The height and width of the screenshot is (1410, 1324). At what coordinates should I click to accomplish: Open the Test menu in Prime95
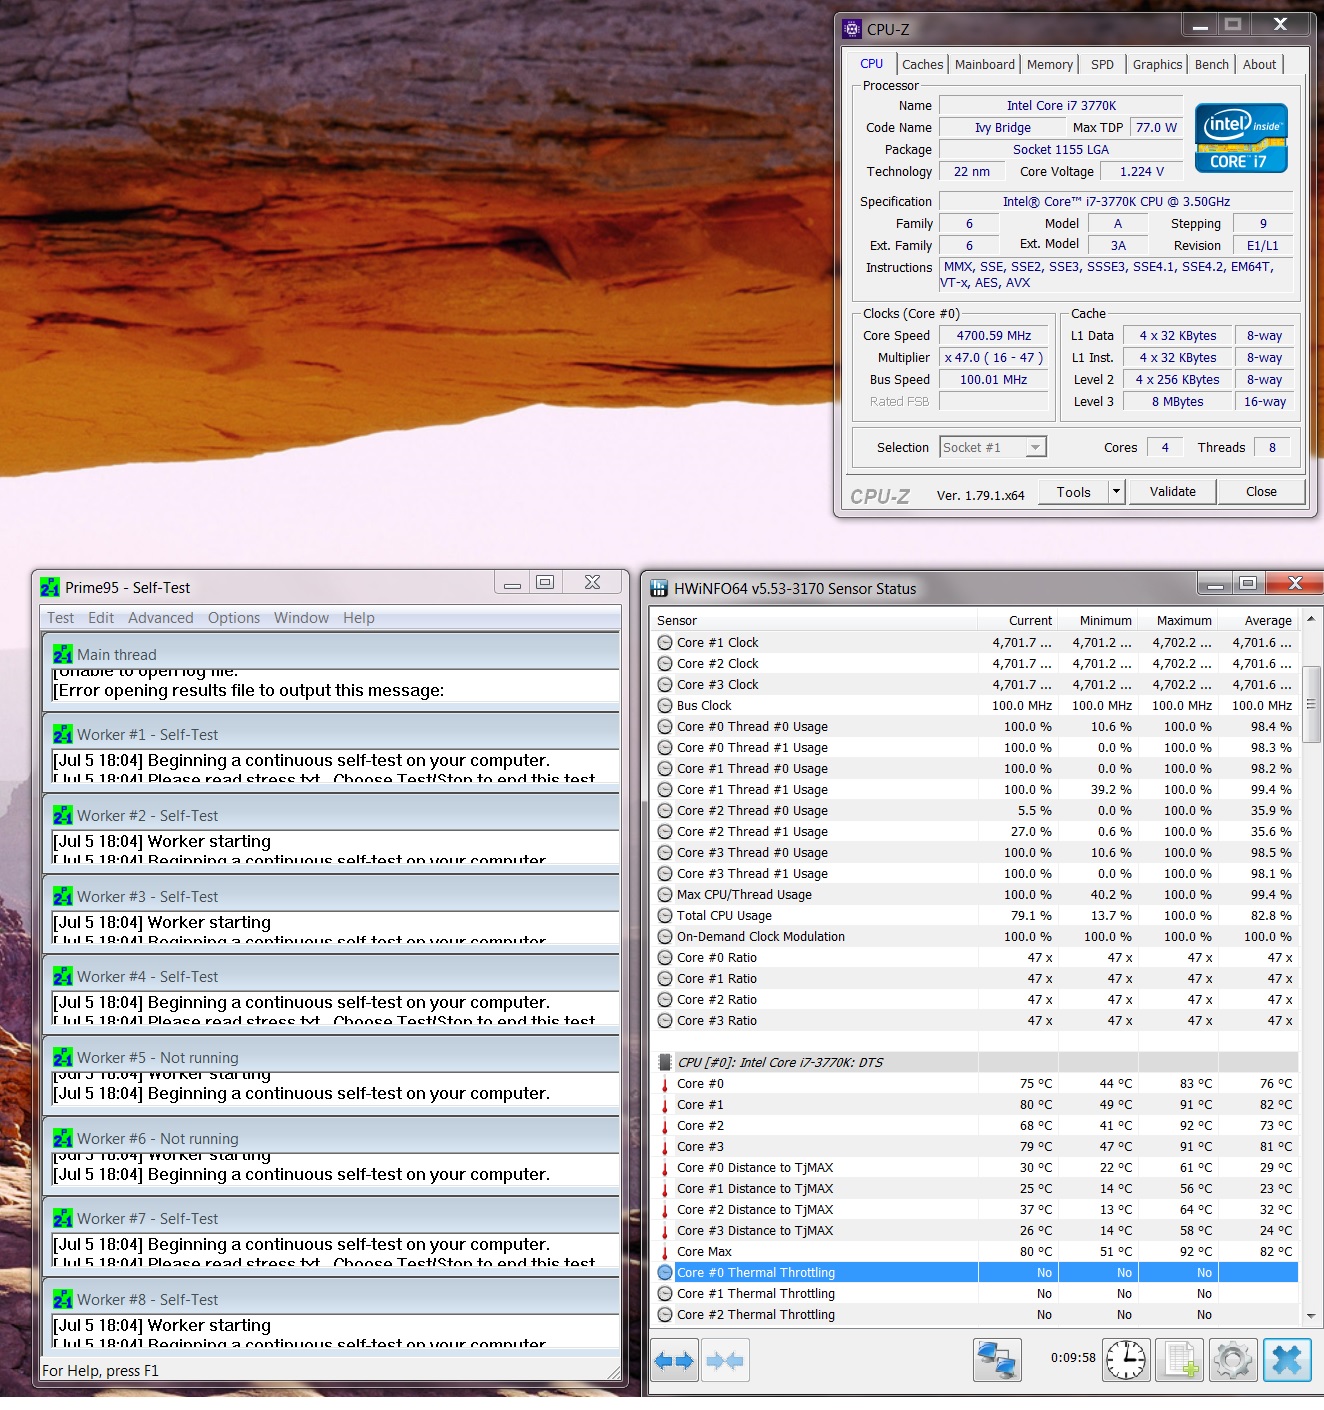point(60,618)
